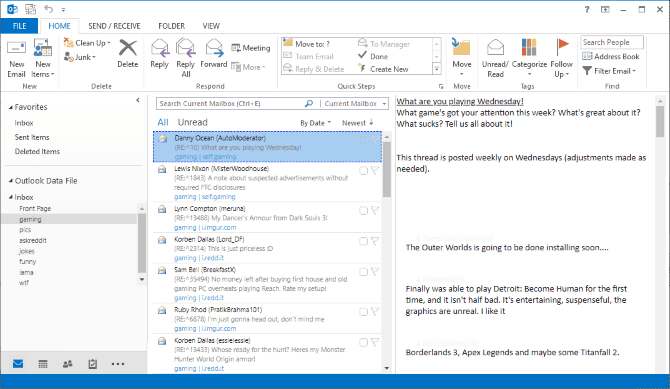This screenshot has width=670, height=389.
Task: Forward the selected email
Action: coord(214,54)
